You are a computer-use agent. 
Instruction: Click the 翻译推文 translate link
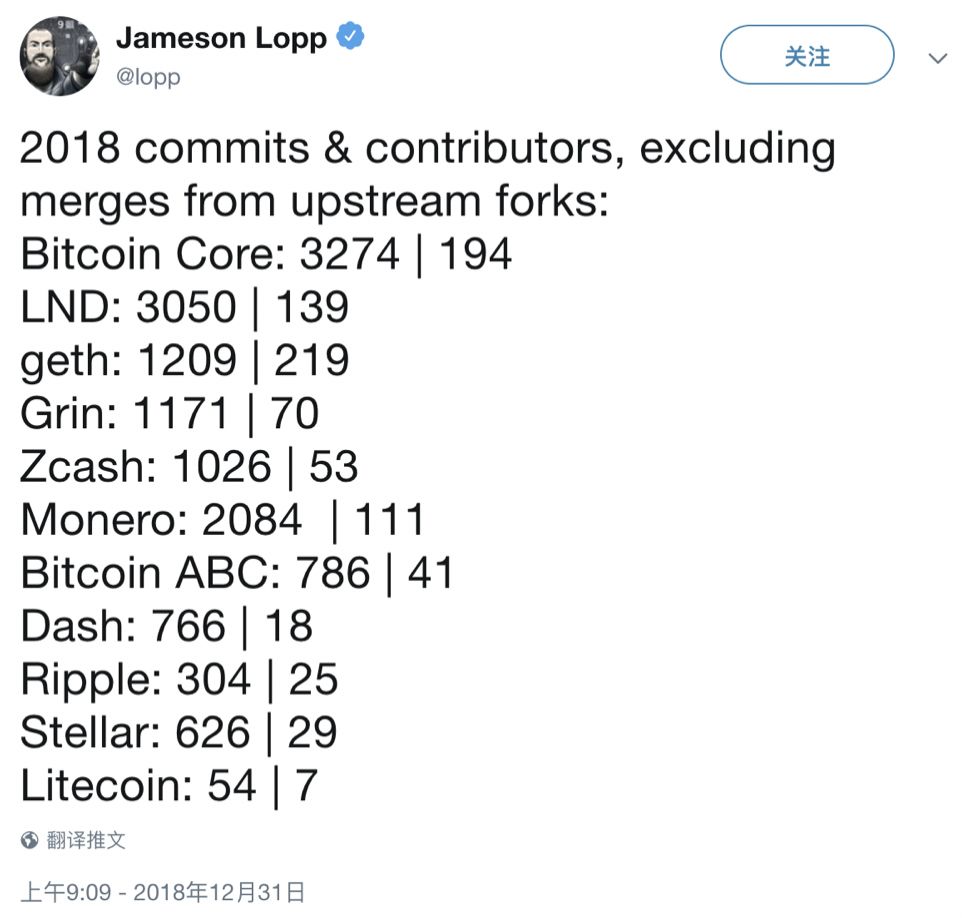(87, 840)
